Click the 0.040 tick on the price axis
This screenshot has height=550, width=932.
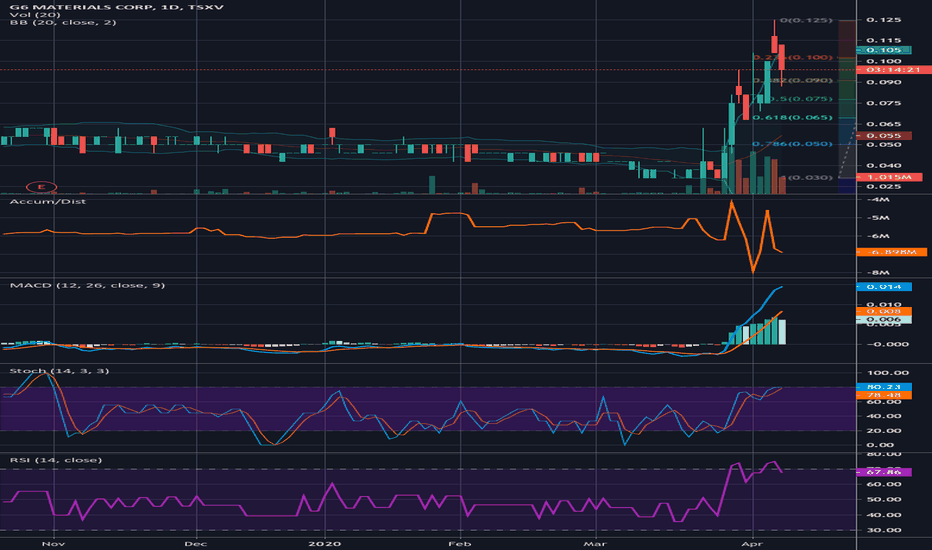[x=884, y=165]
